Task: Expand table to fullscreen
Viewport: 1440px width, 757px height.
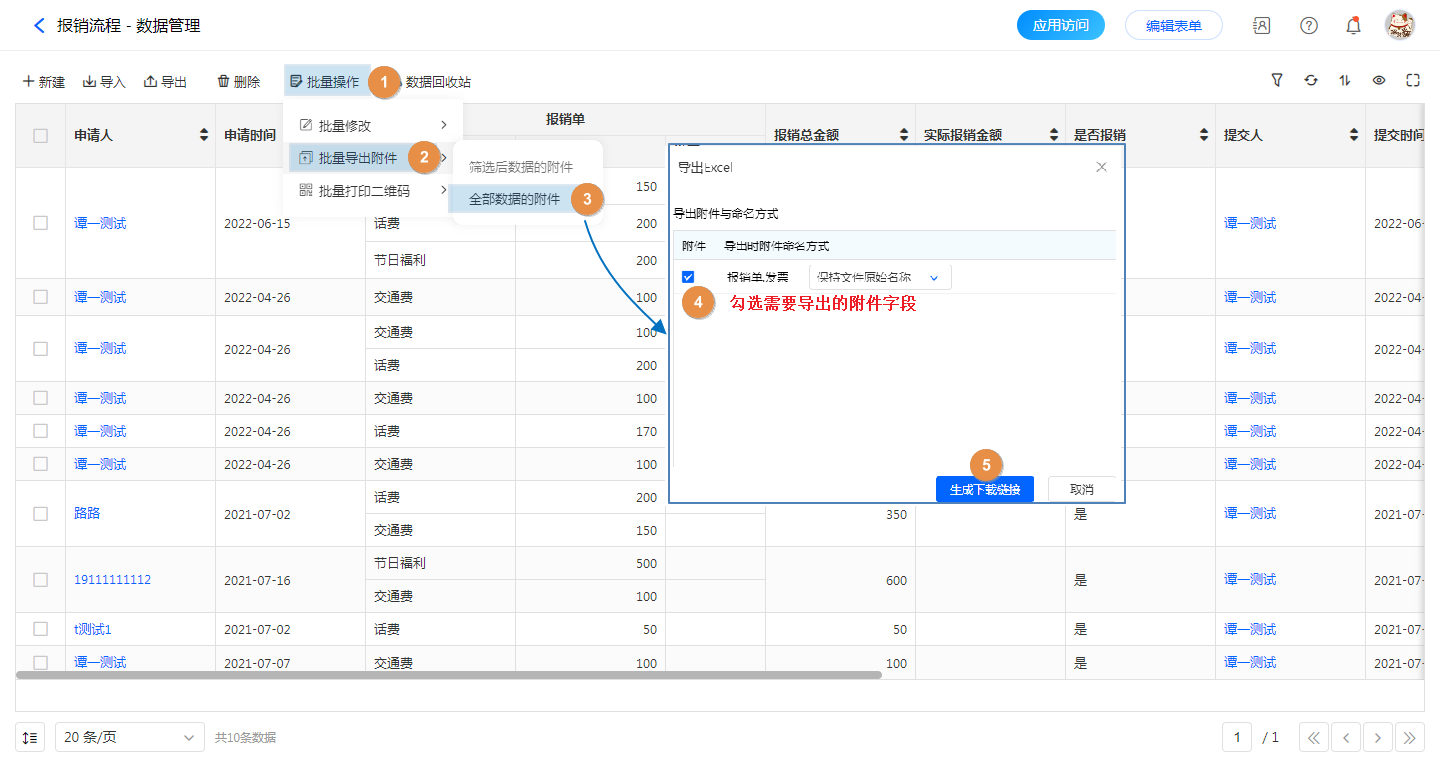Action: coord(1413,81)
